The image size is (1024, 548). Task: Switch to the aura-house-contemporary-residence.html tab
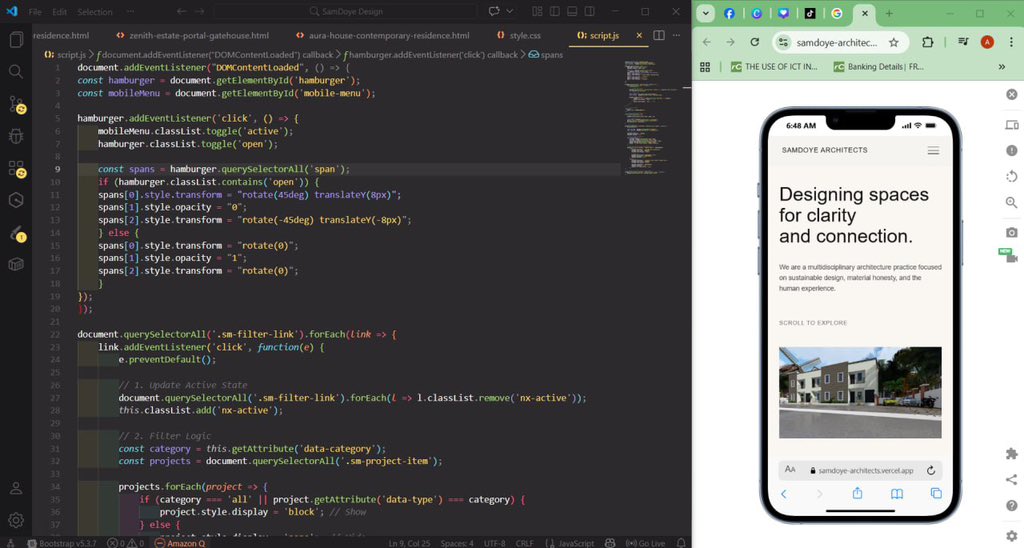(383, 35)
